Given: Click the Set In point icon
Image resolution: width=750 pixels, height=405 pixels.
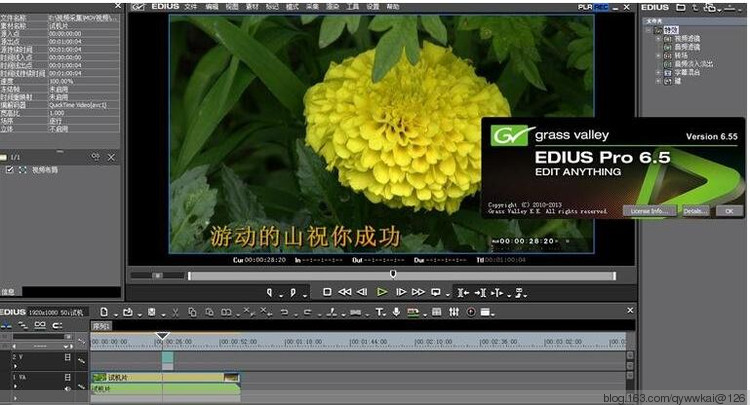Looking at the screenshot, I should click(269, 292).
